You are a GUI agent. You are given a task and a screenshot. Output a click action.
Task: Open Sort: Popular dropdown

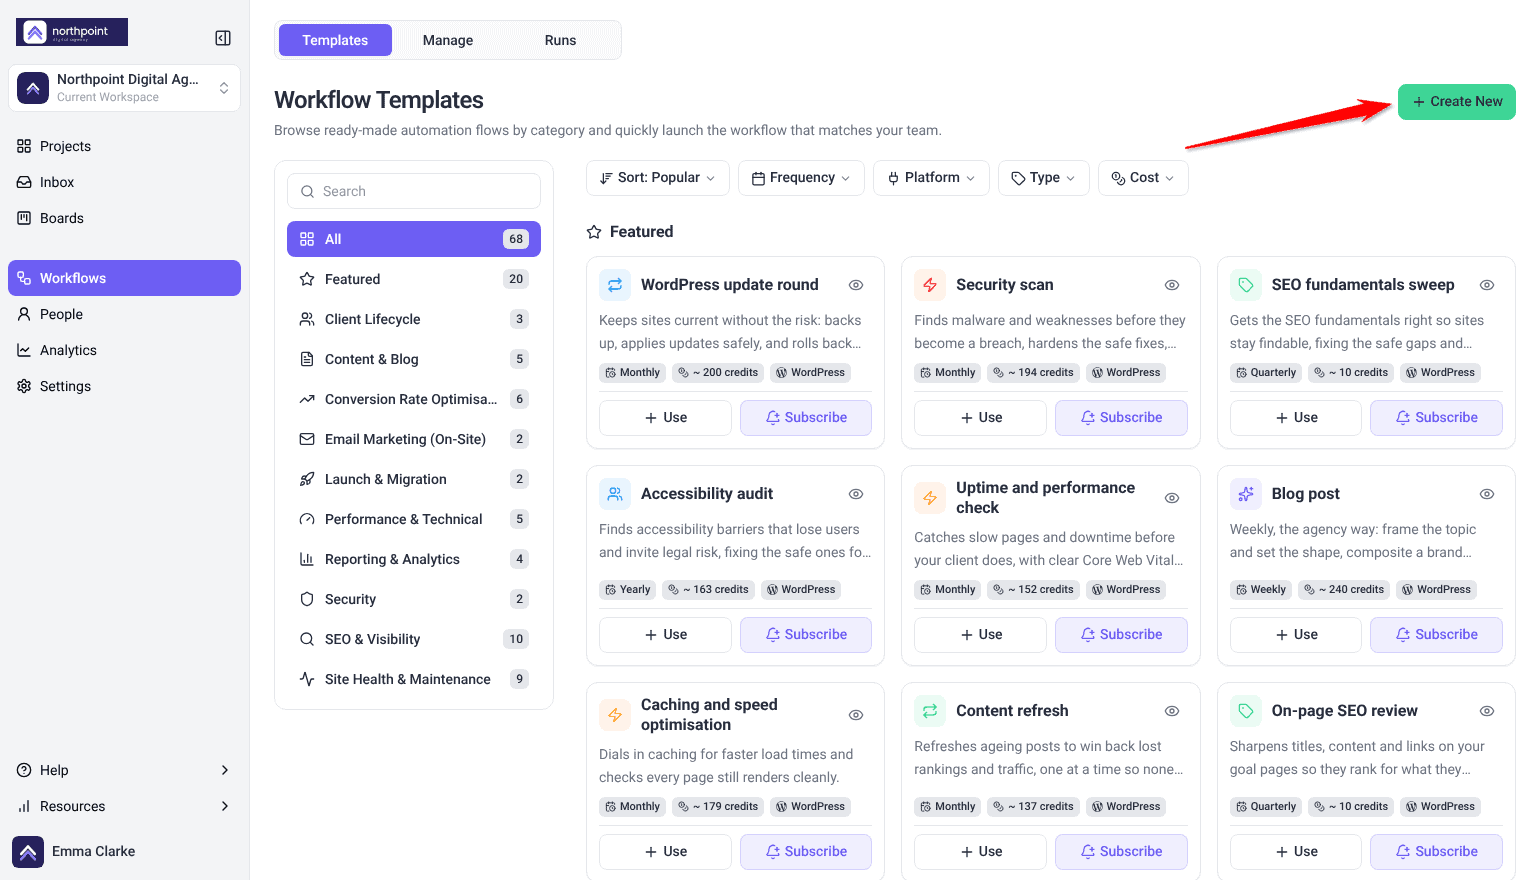pos(658,178)
